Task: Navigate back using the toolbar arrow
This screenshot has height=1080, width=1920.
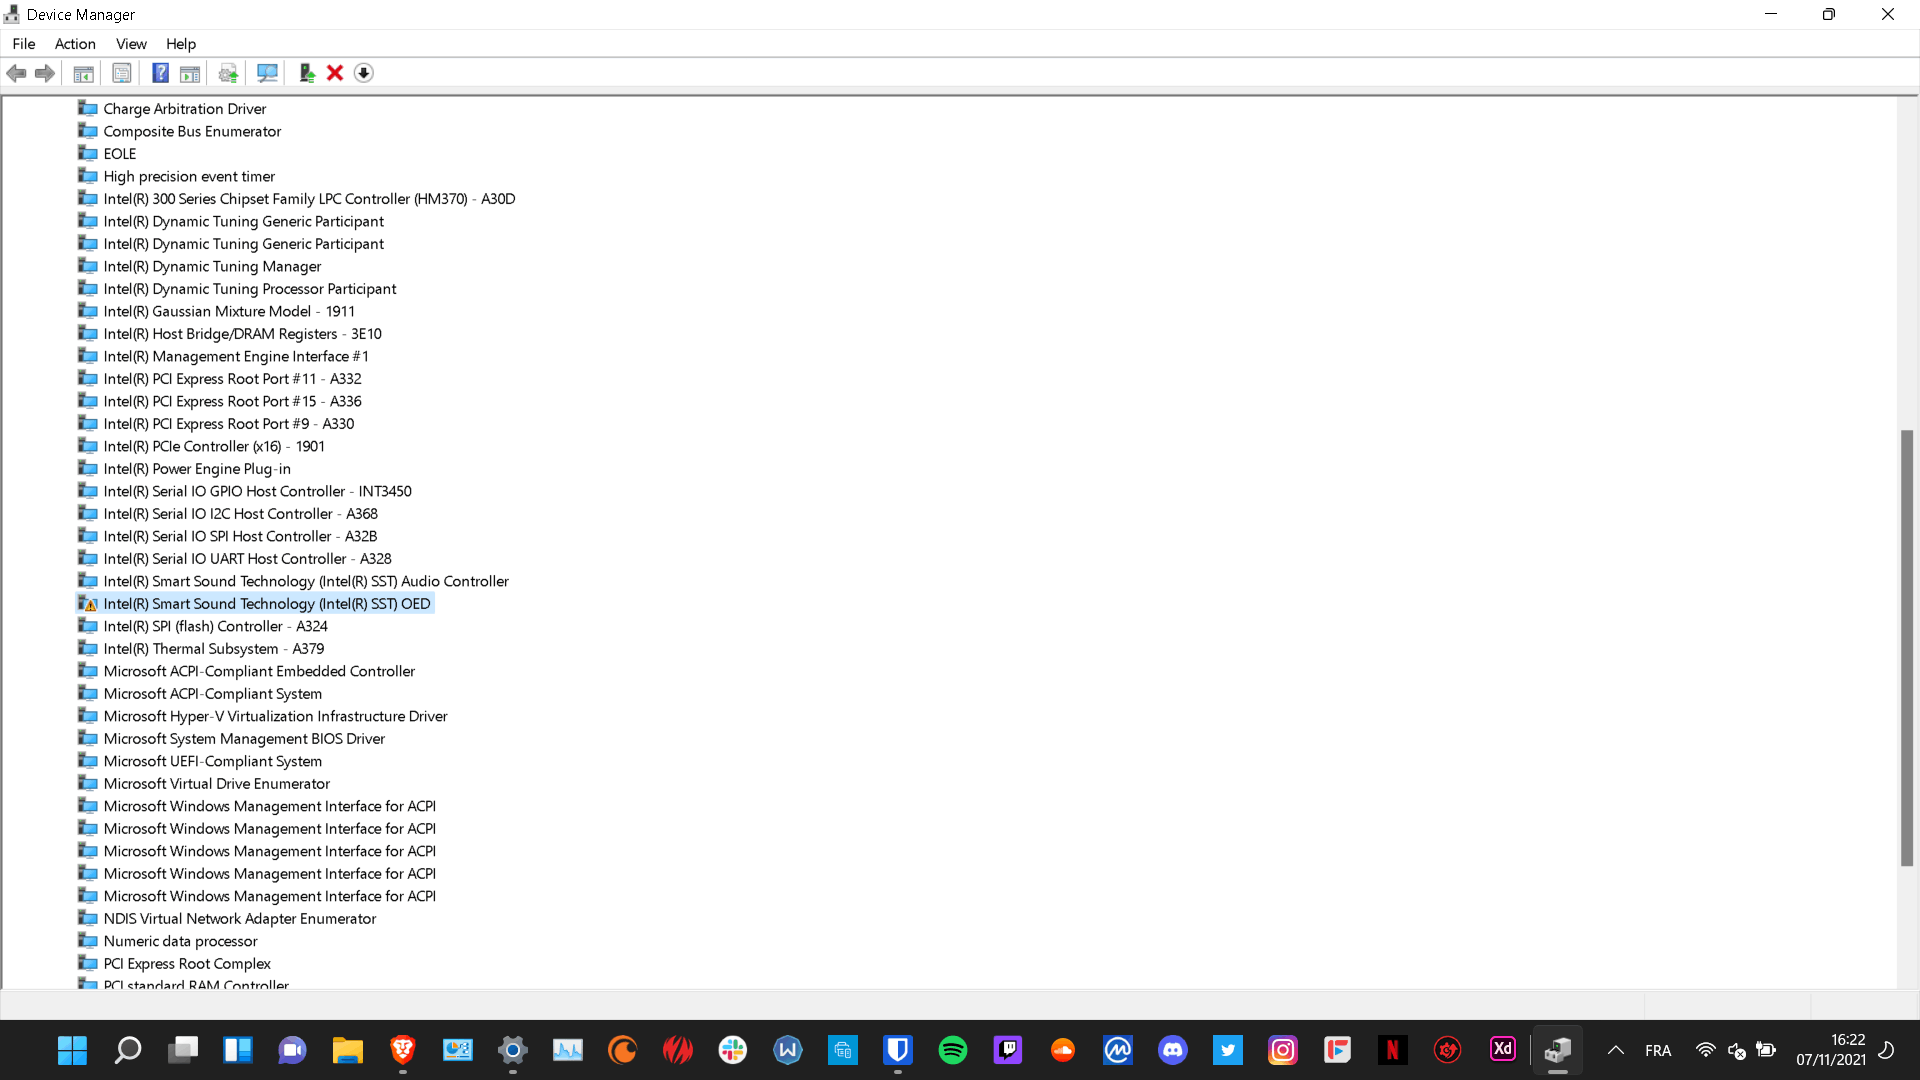Action: tap(16, 73)
